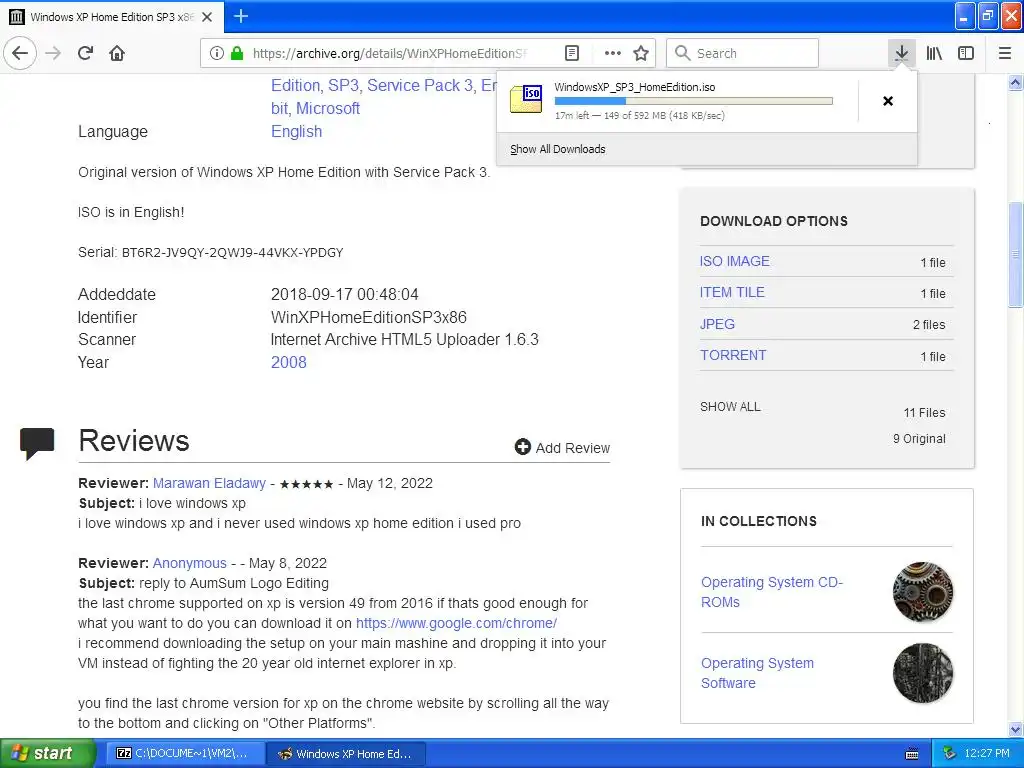Open Operating System CD-ROMs collection link
This screenshot has height=768, width=1024.
point(772,592)
